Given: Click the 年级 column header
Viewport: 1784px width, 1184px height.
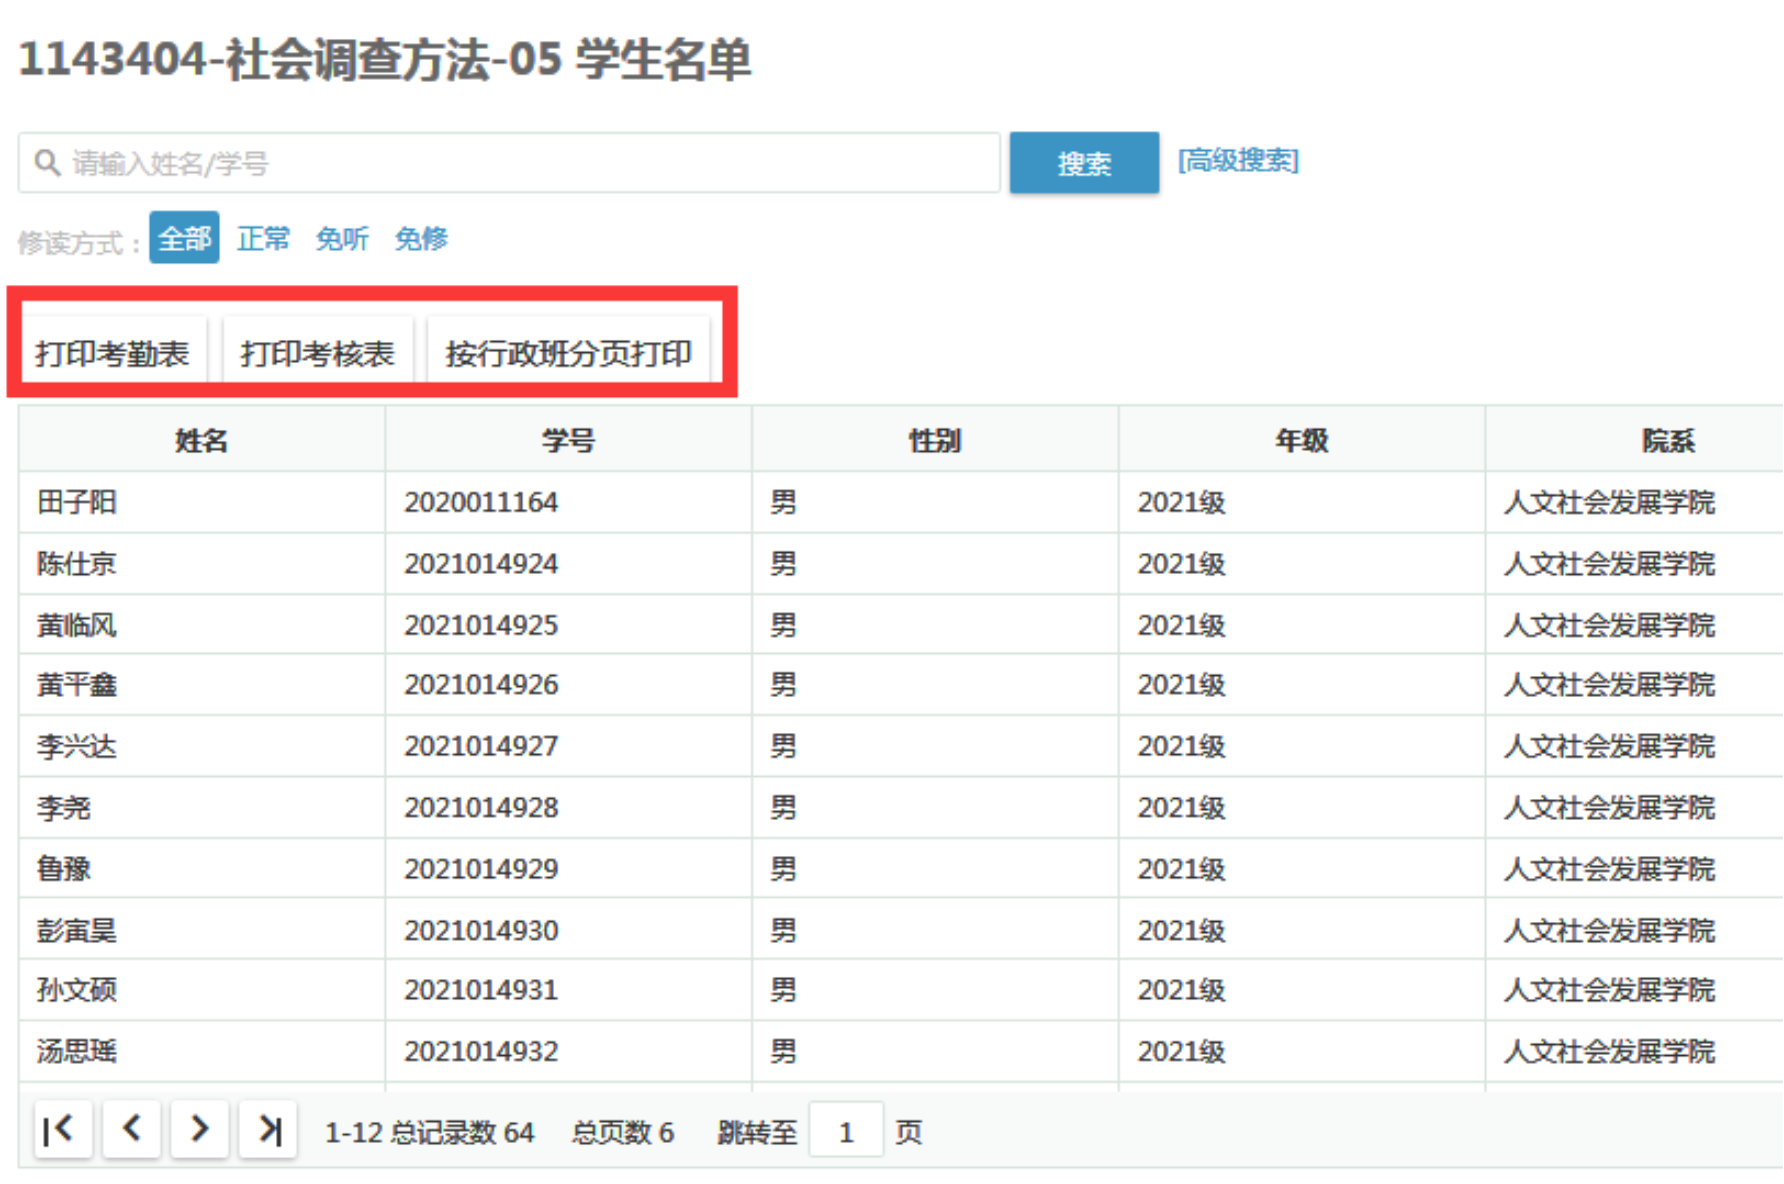Looking at the screenshot, I should click(x=1301, y=440).
